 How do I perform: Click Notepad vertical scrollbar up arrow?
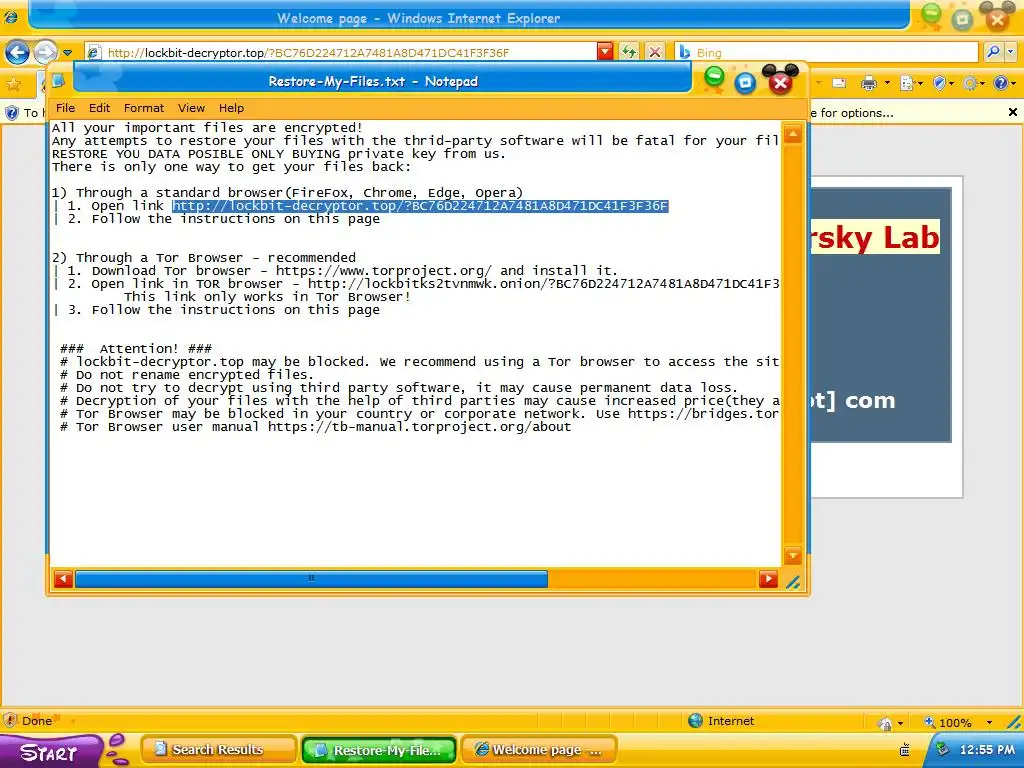tap(793, 135)
